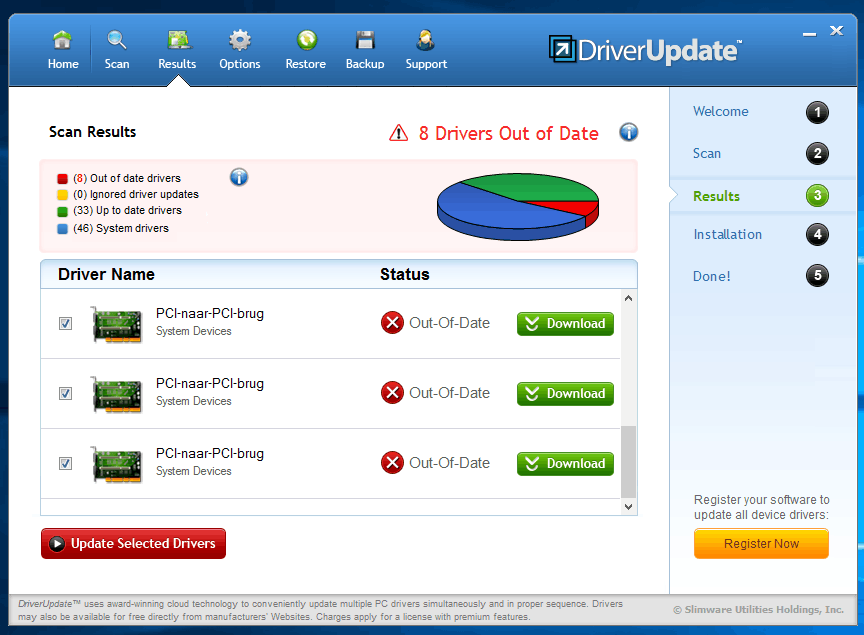
Task: Click the DriverUpdate logo
Action: click(645, 50)
